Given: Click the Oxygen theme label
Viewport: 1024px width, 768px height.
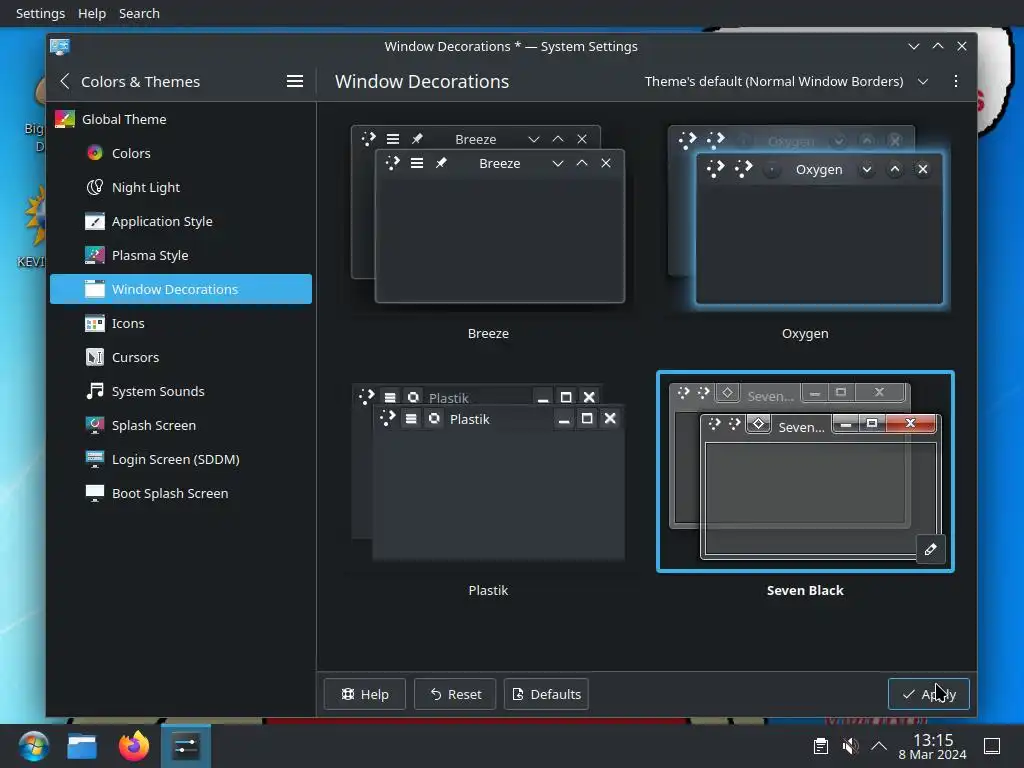Looking at the screenshot, I should click(805, 333).
